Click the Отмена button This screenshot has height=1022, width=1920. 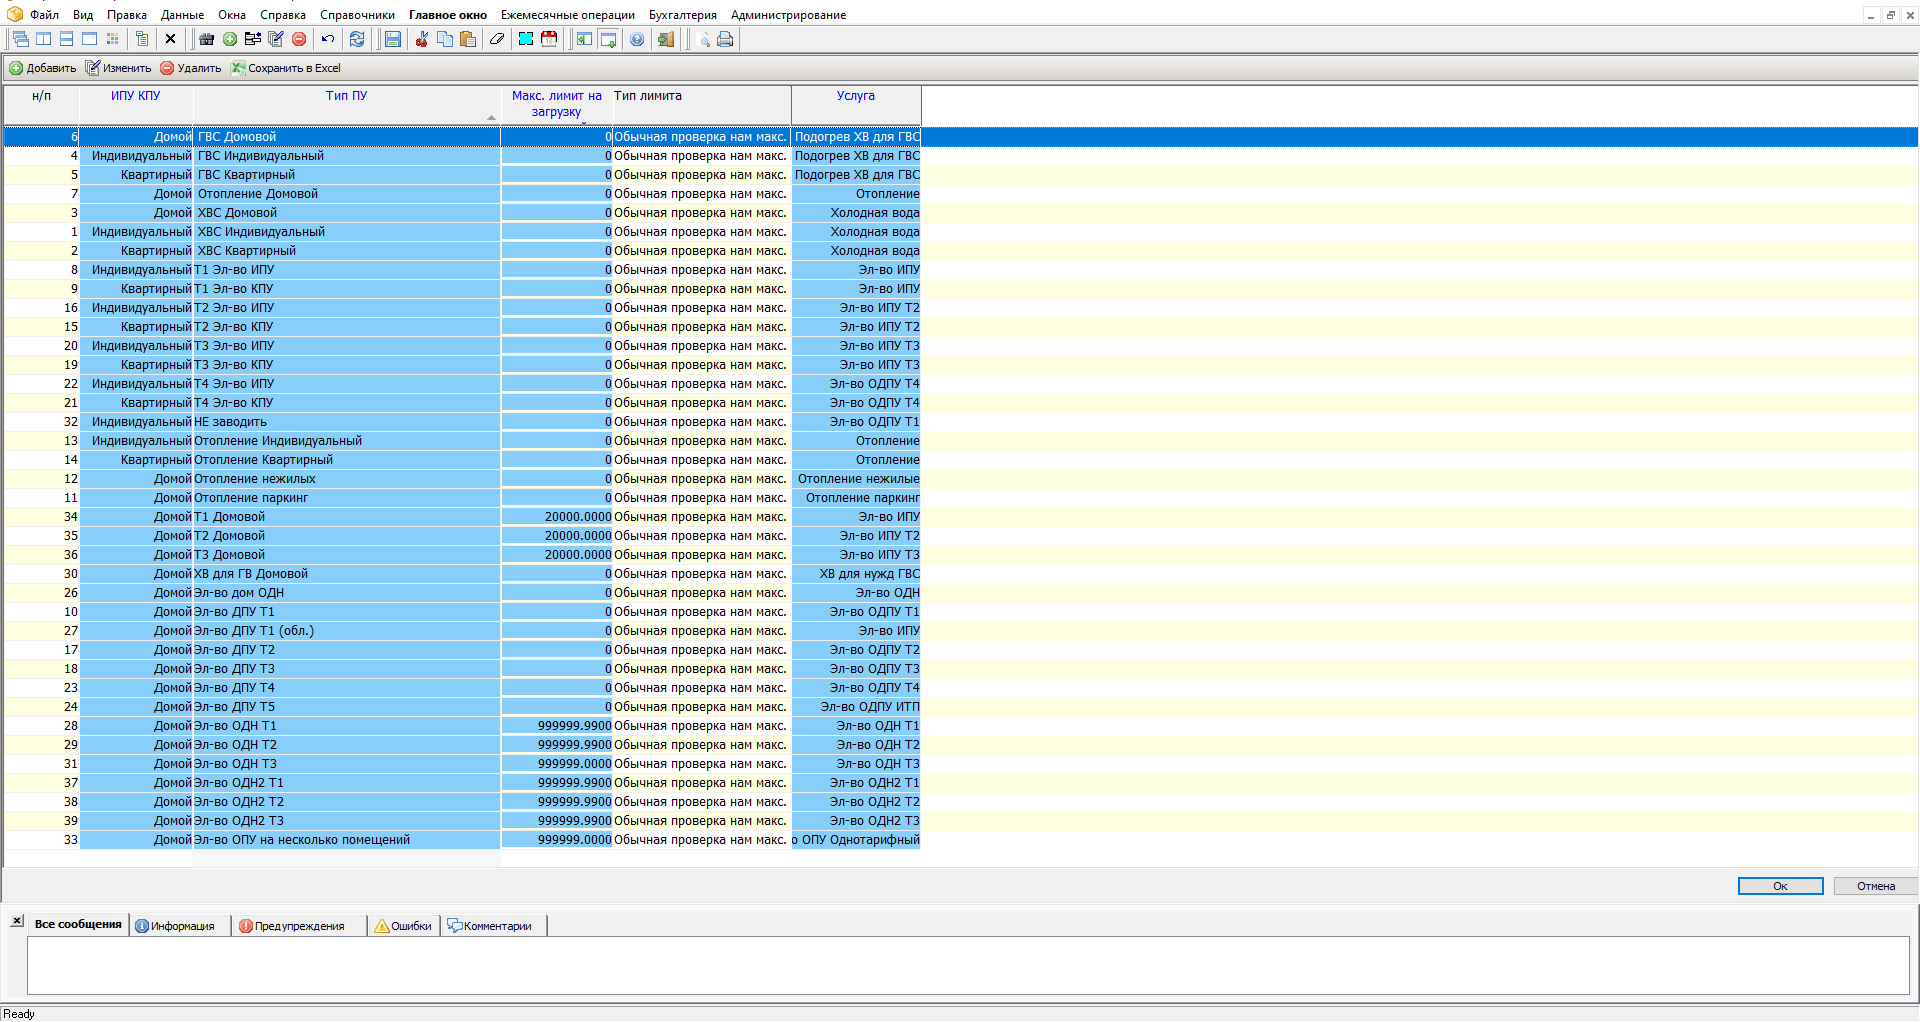point(1876,886)
